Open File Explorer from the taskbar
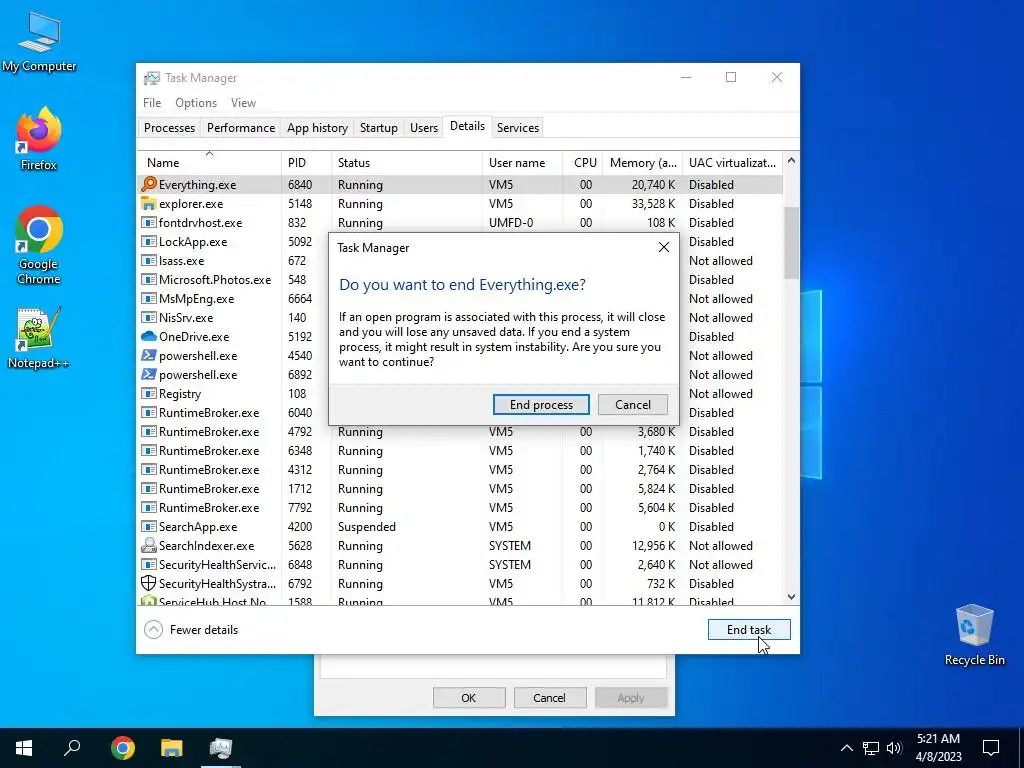 [x=172, y=748]
